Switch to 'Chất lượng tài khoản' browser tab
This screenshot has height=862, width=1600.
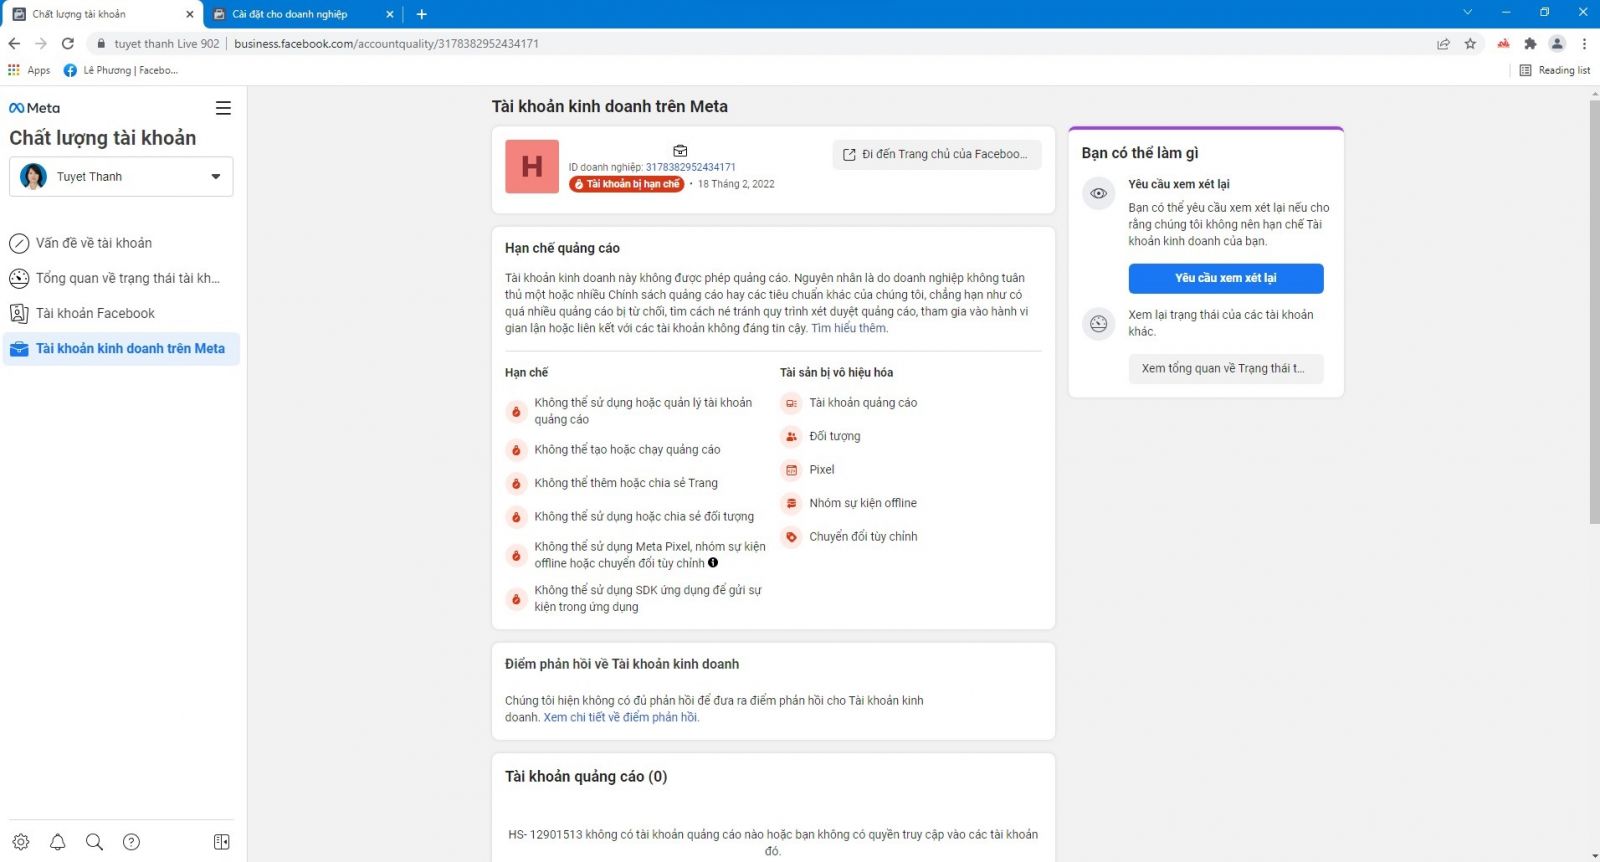pyautogui.click(x=100, y=14)
